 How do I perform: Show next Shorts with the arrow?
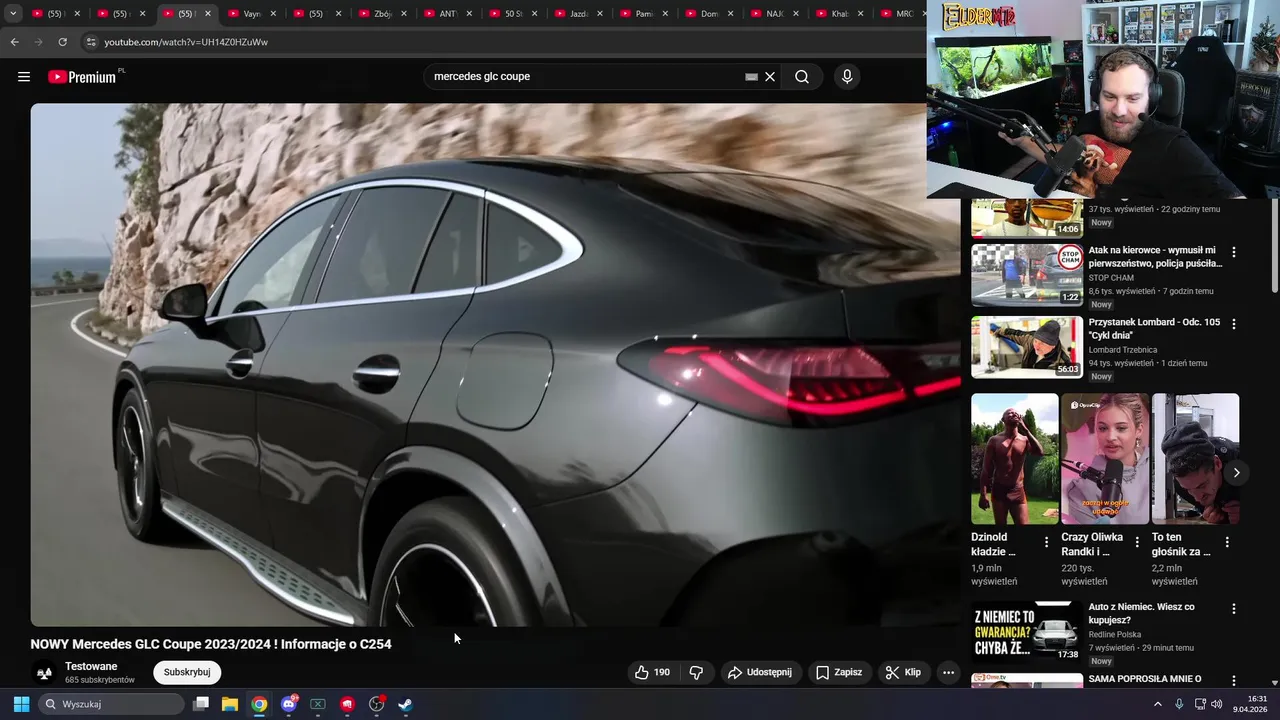pos(1236,473)
